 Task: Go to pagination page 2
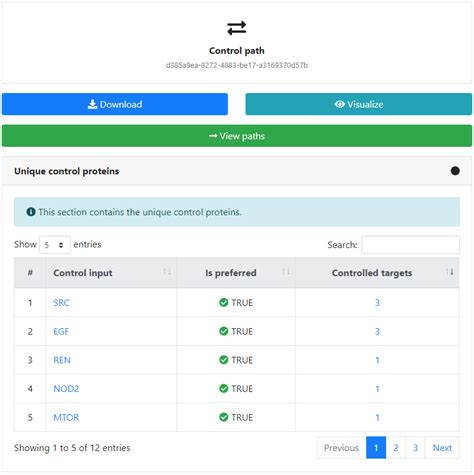(396, 448)
